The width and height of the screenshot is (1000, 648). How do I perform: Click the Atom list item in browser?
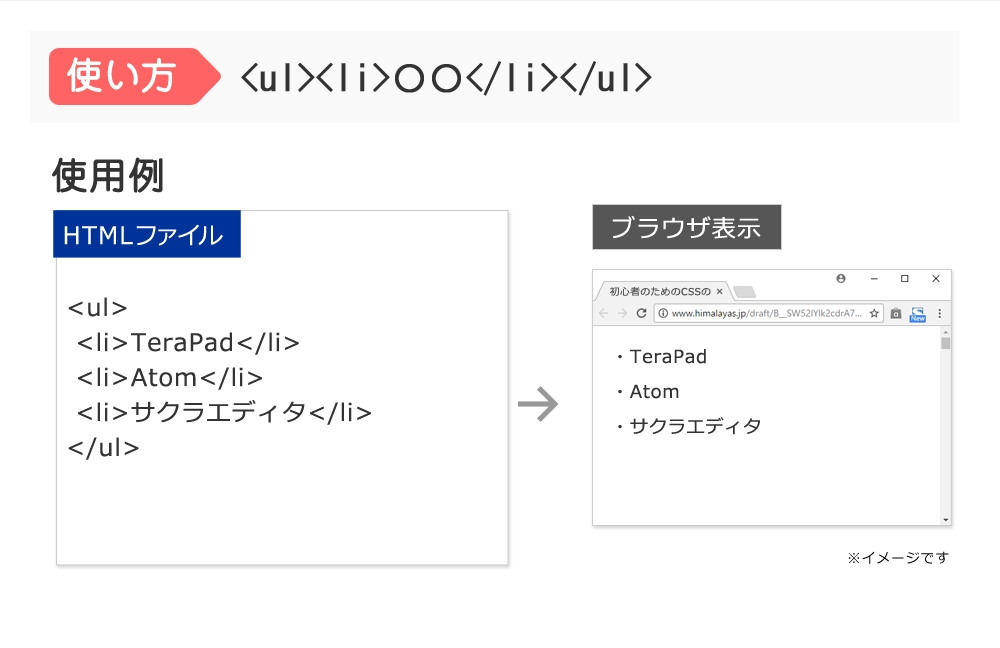648,392
